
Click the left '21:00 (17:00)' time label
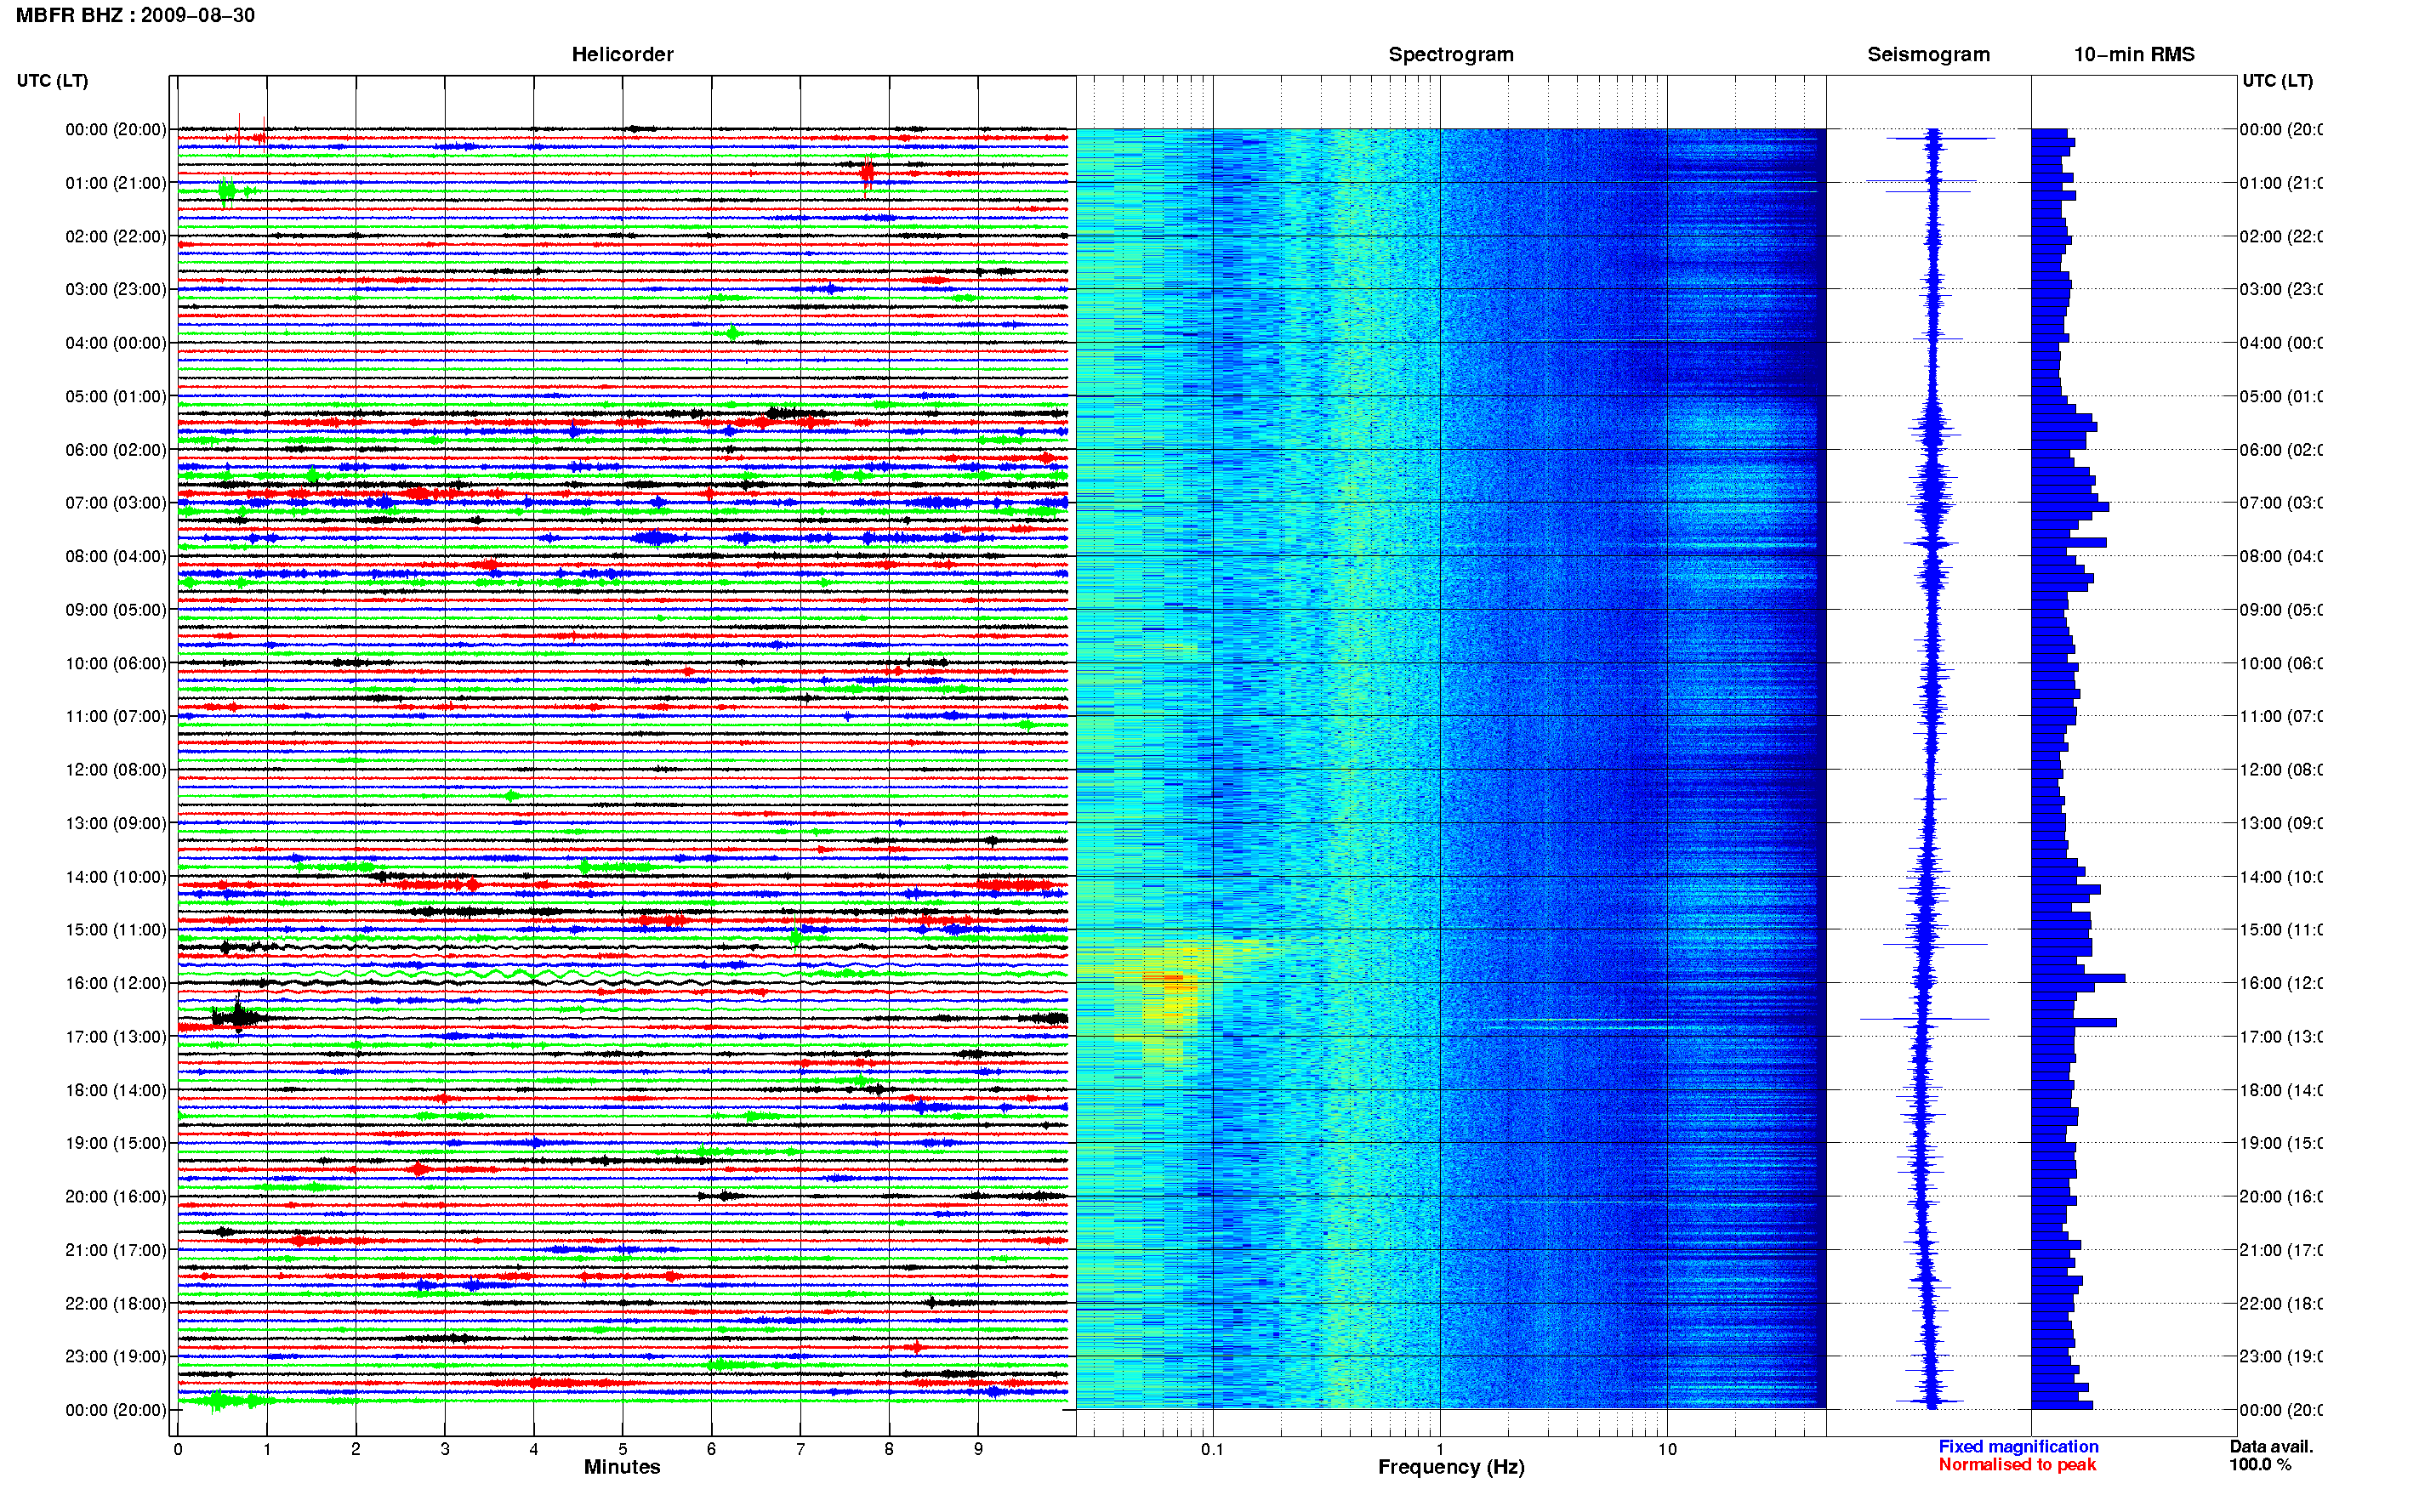pos(116,1250)
